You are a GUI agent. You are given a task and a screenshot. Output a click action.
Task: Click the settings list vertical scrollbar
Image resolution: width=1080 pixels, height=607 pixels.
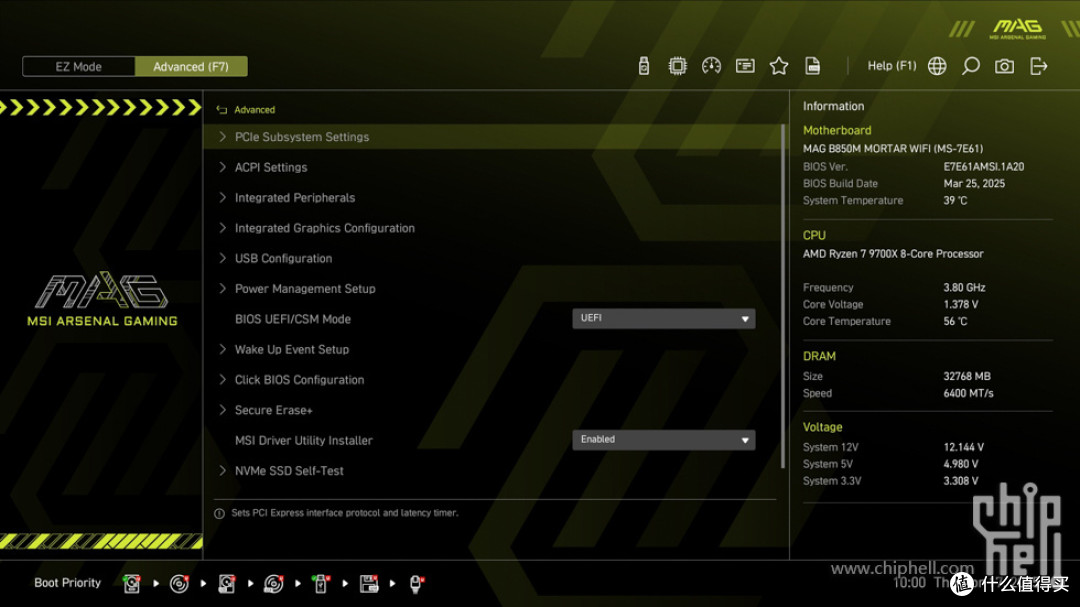click(783, 296)
